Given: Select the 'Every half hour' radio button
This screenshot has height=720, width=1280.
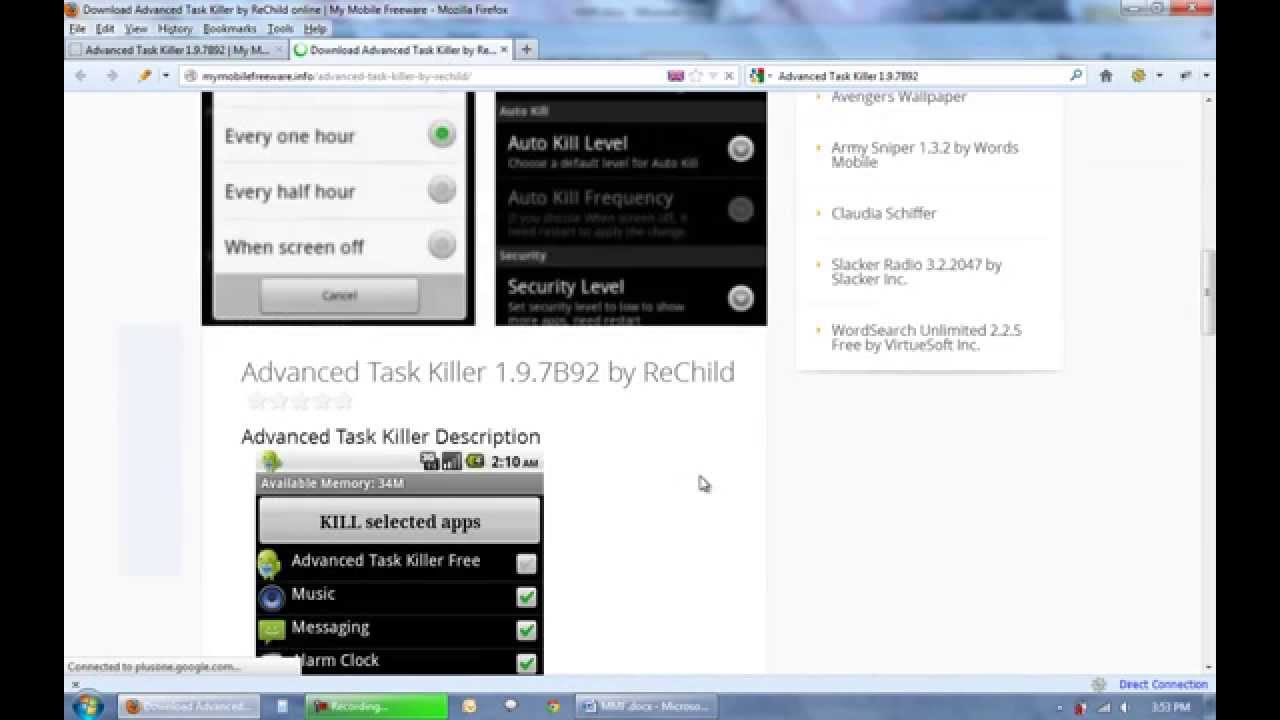Looking at the screenshot, I should (441, 190).
